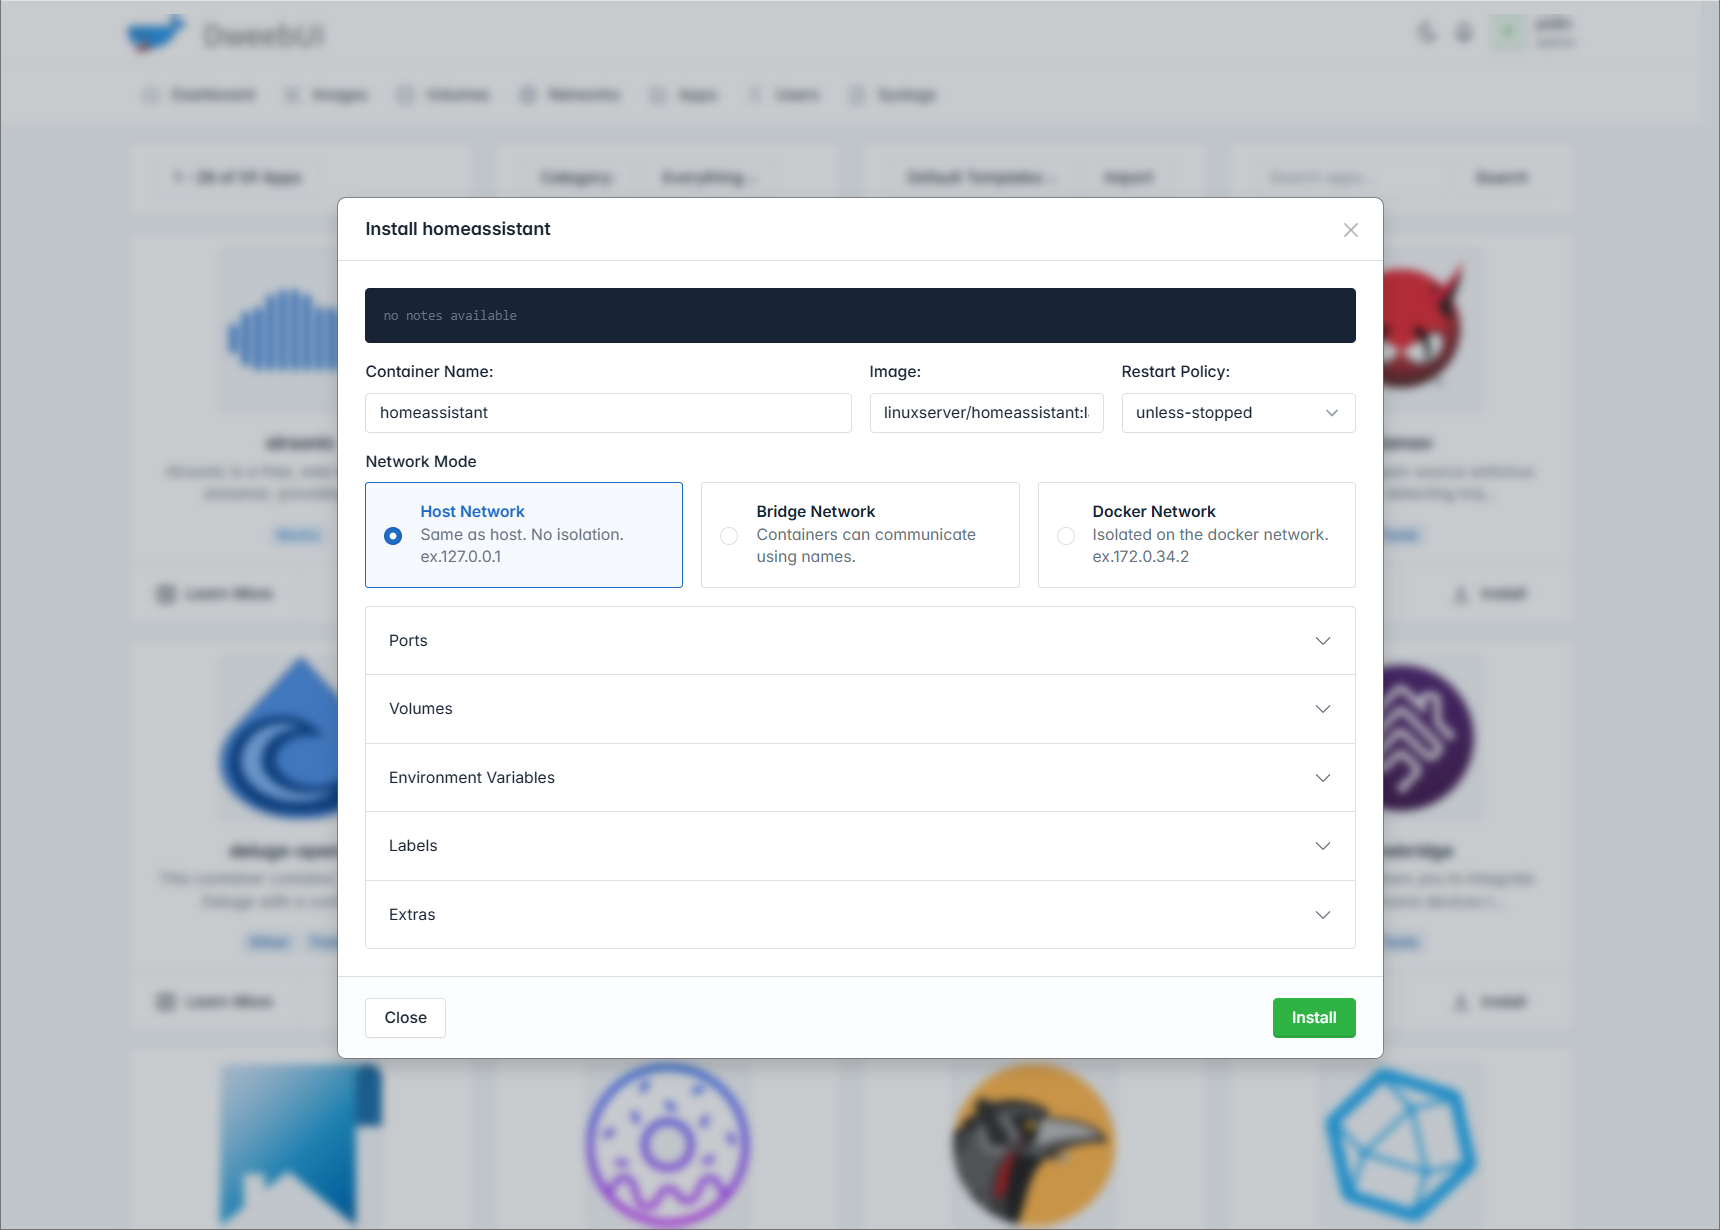The image size is (1720, 1230).
Task: Click the blue polyhedron app icon
Action: [x=1400, y=1144]
